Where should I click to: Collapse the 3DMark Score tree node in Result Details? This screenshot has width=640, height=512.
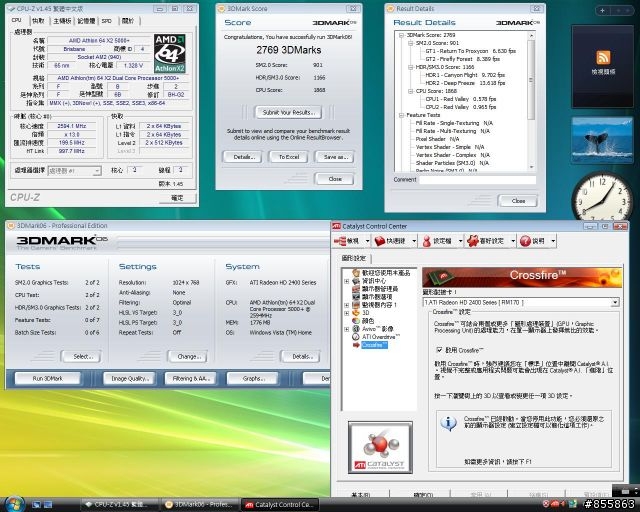pyautogui.click(x=401, y=35)
